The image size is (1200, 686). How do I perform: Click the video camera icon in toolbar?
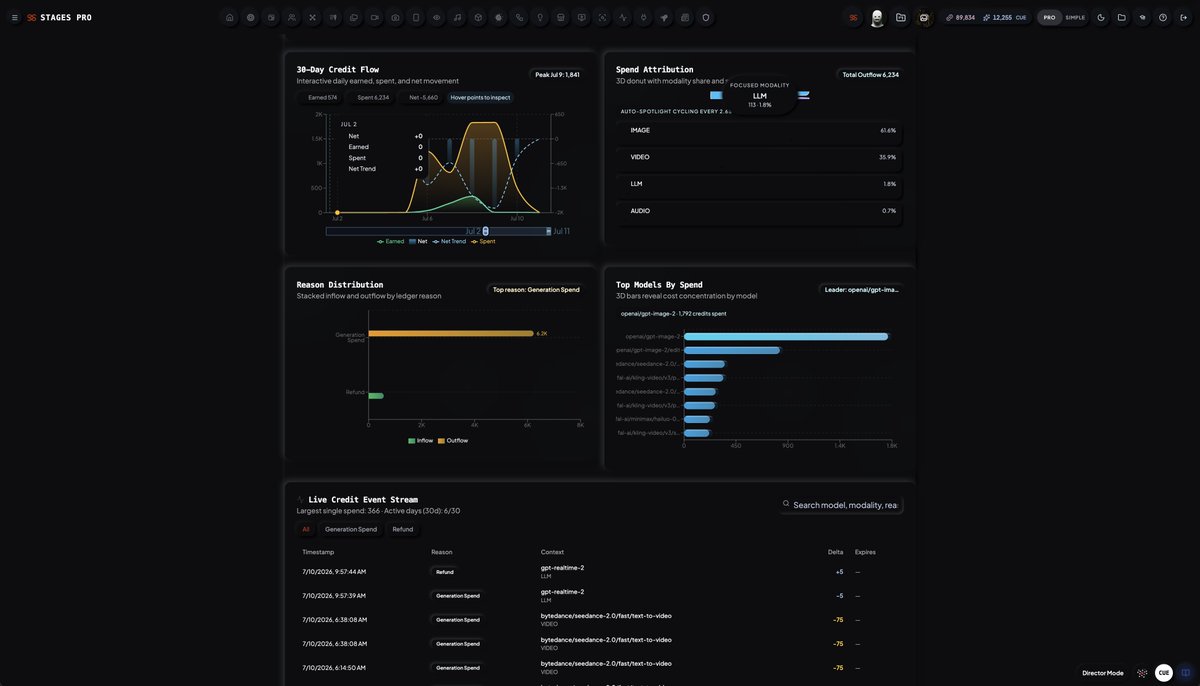click(x=375, y=17)
